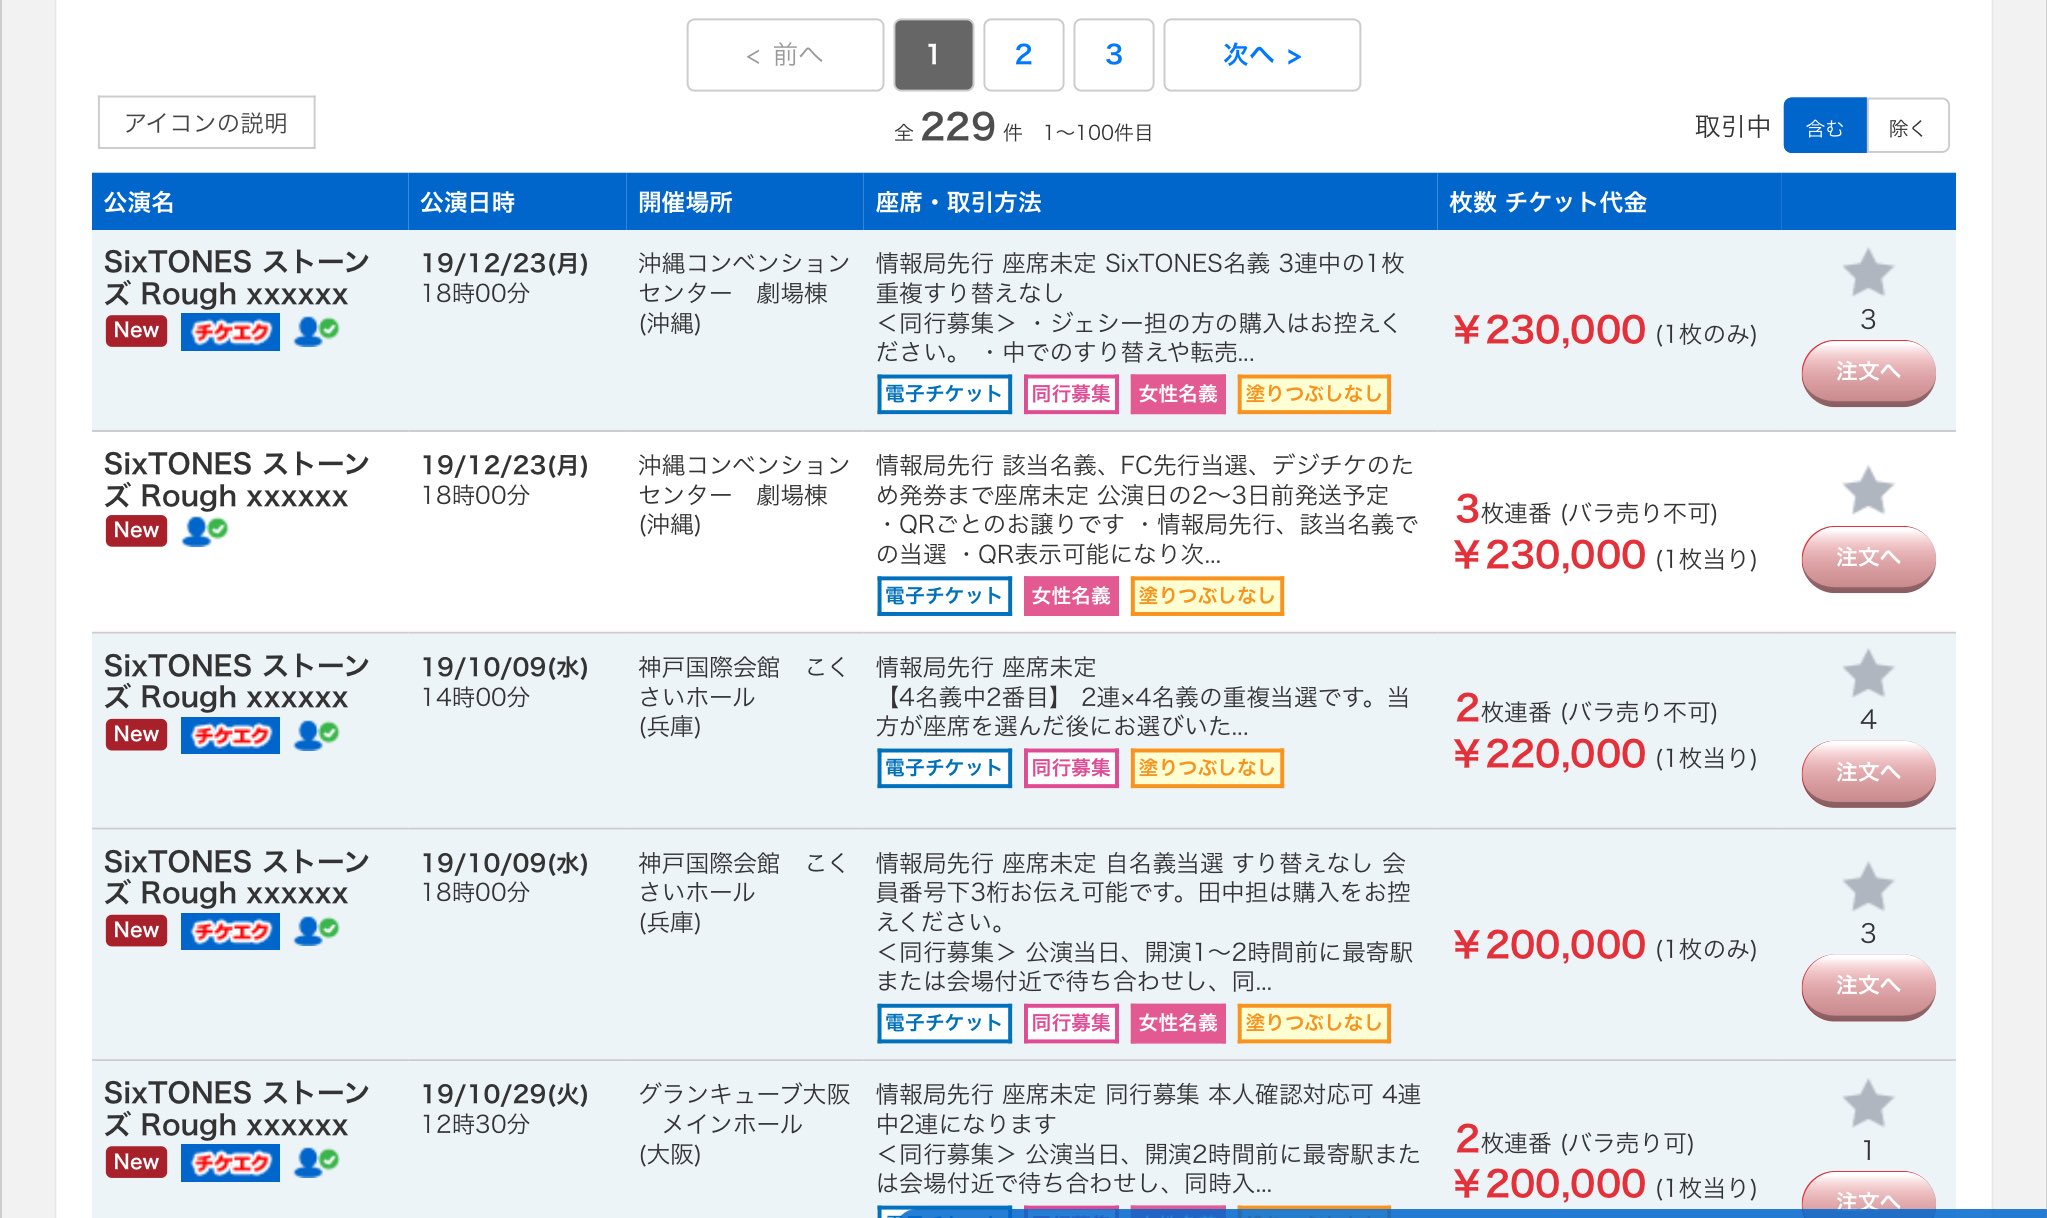Screen dimensions: 2047x1218
Task: Go to page 2 of results
Action: coord(1023,55)
